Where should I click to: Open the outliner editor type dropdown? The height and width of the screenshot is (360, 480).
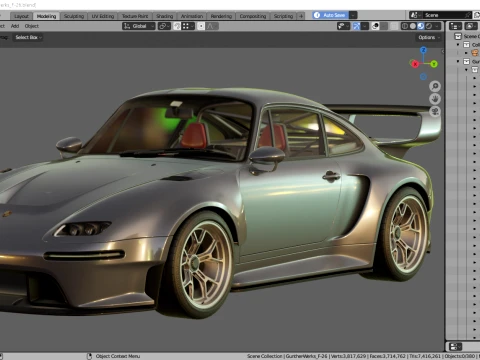(x=455, y=26)
